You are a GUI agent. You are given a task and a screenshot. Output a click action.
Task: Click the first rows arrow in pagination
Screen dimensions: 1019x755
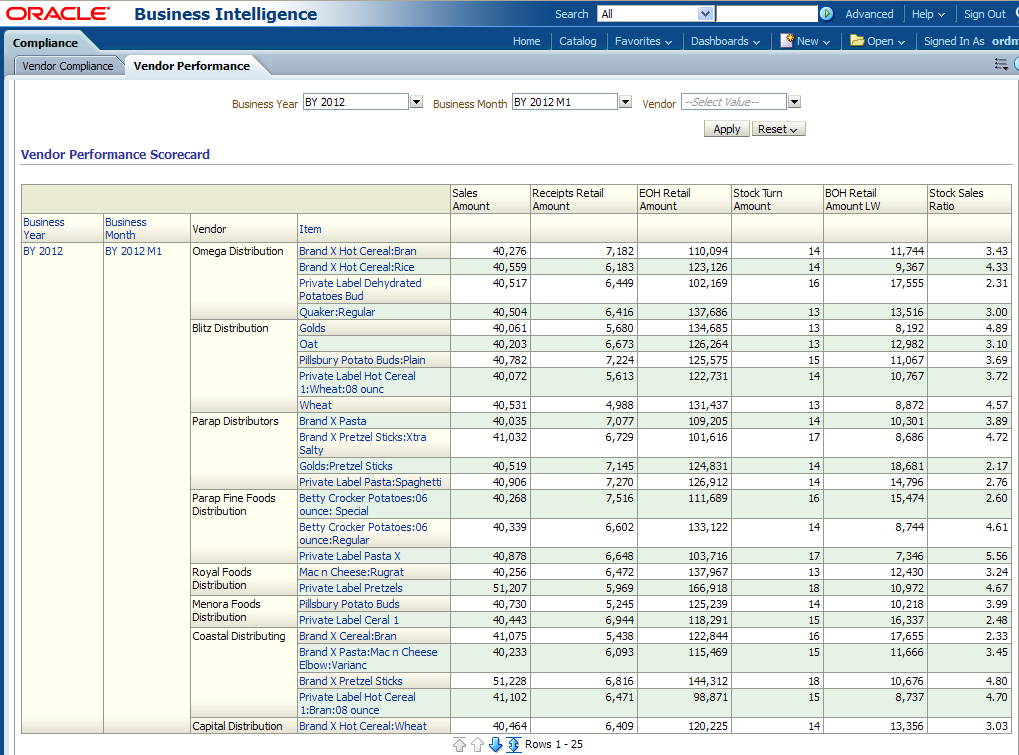(x=460, y=744)
